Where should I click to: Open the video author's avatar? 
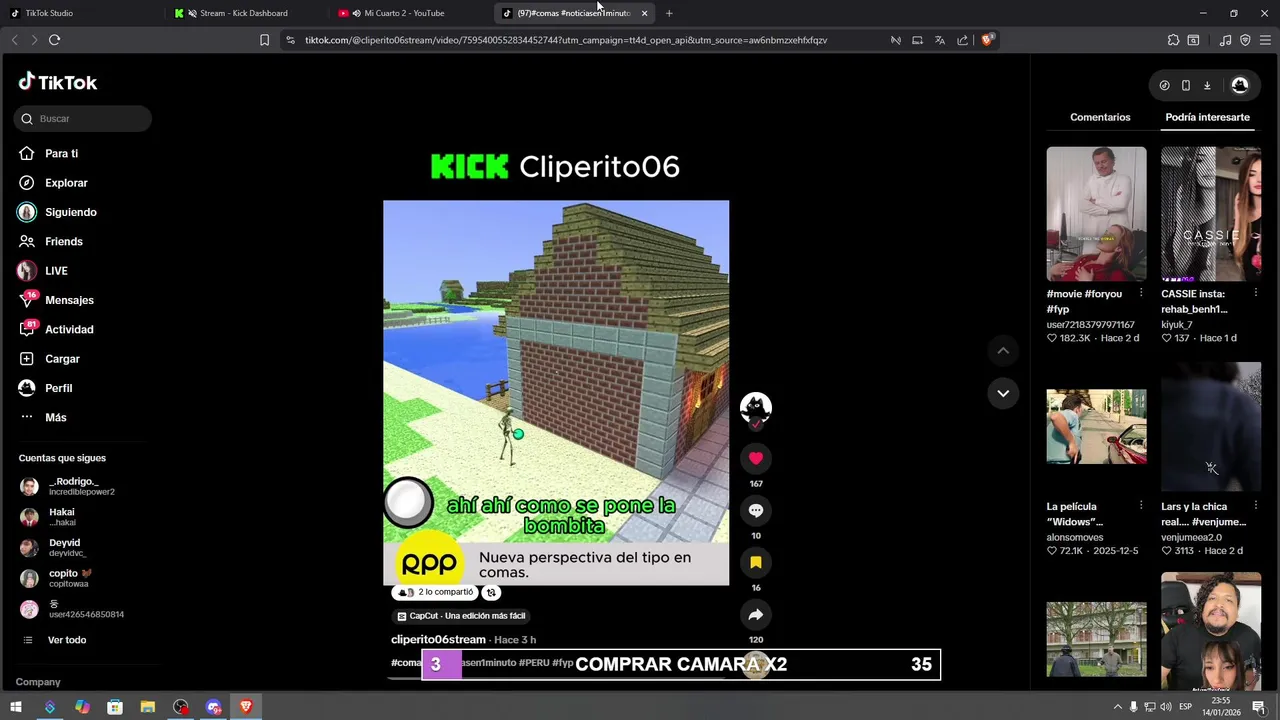point(756,407)
